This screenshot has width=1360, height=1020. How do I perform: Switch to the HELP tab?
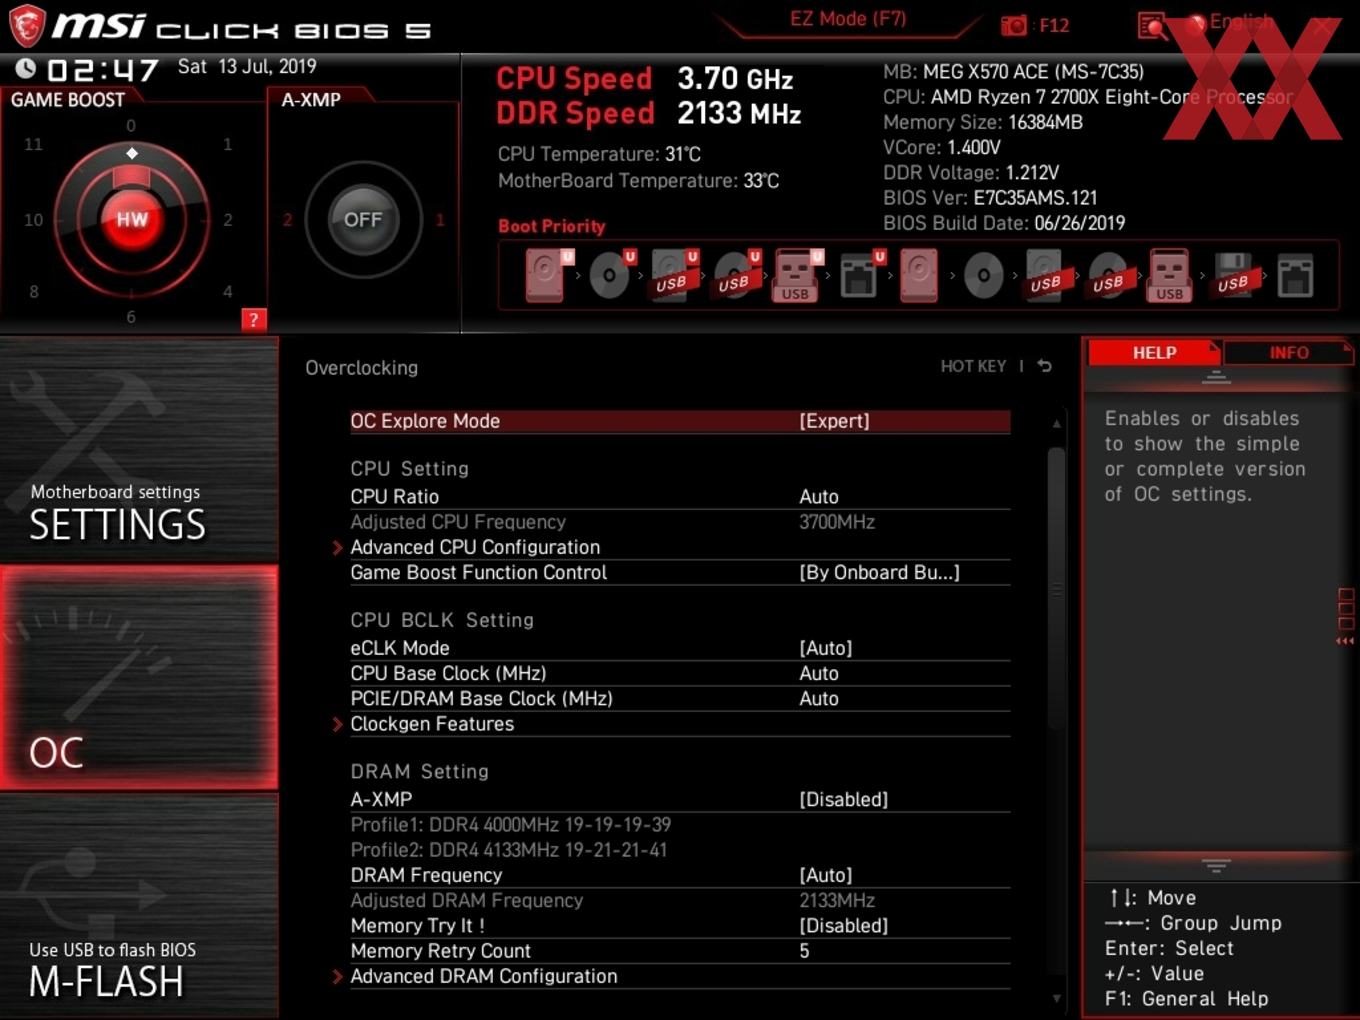1154,353
